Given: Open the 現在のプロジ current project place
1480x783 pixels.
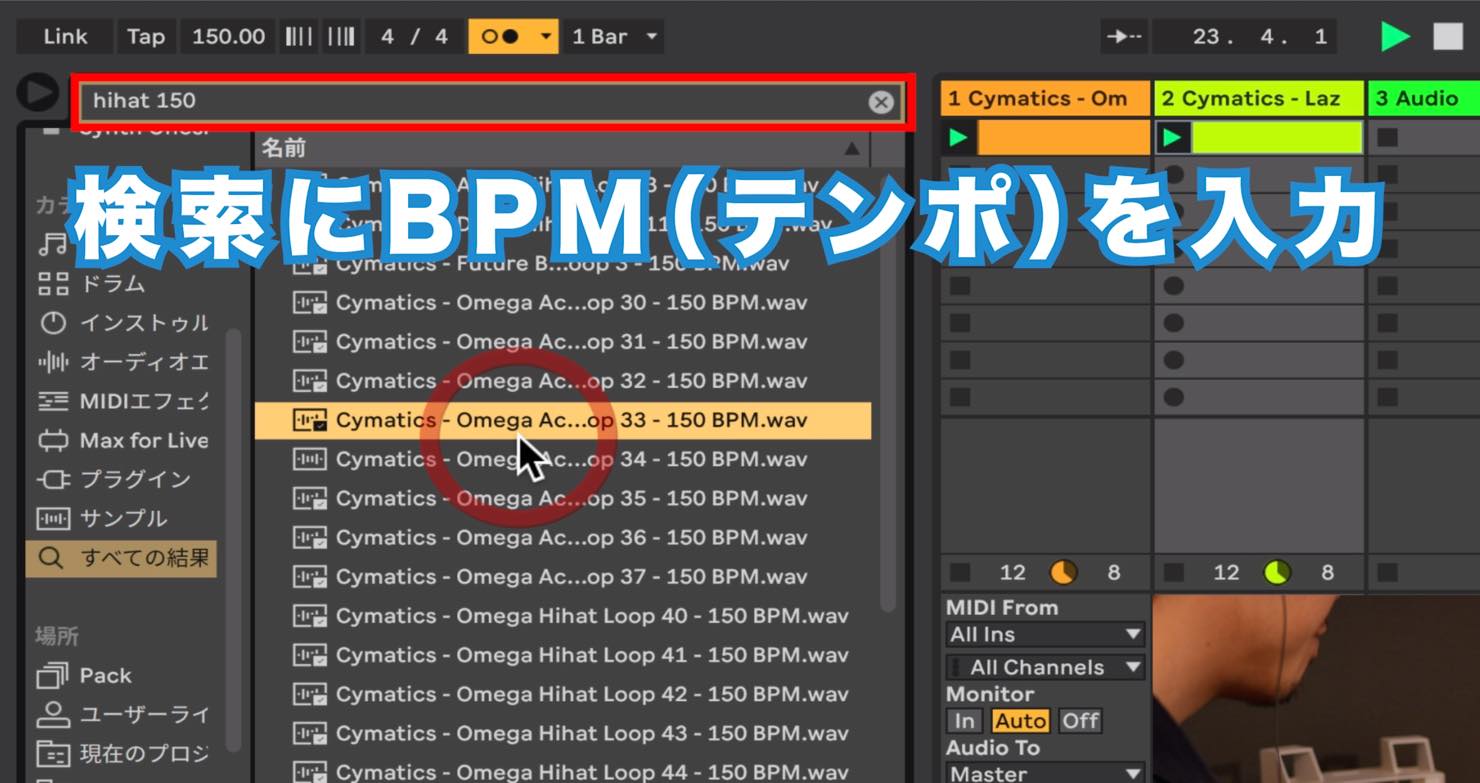Looking at the screenshot, I should 124,753.
